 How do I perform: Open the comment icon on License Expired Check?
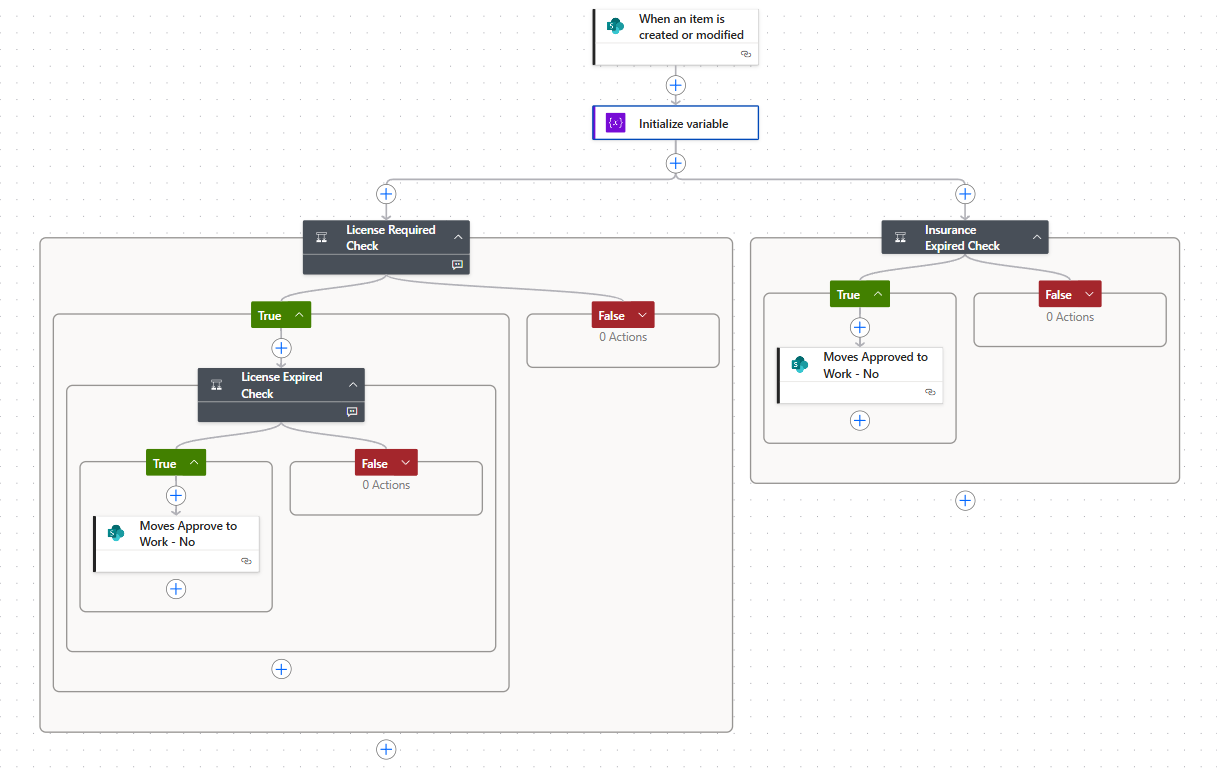[352, 411]
